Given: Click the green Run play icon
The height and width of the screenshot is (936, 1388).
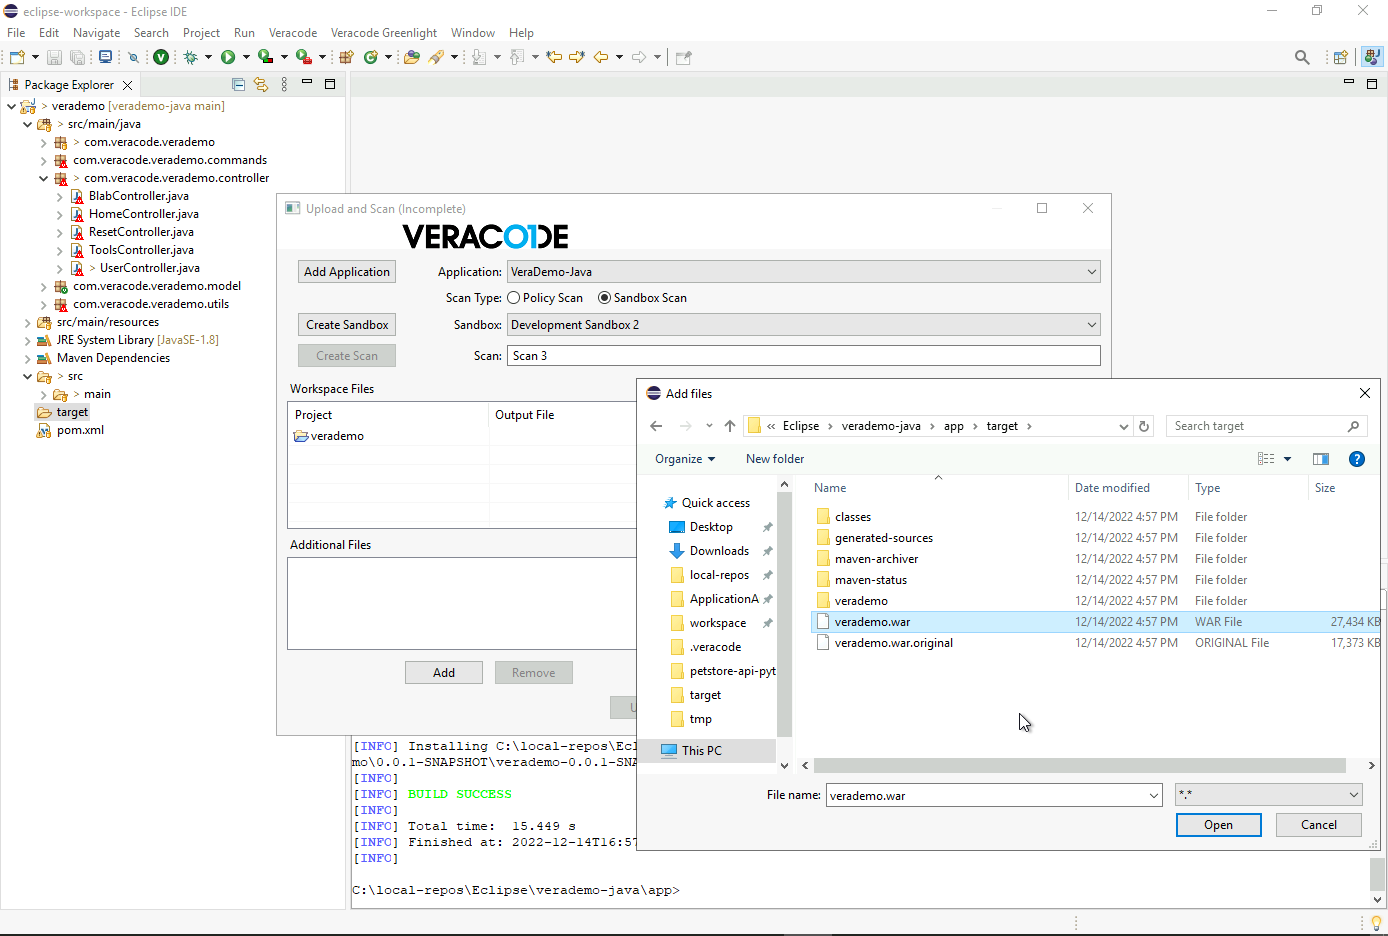Looking at the screenshot, I should point(228,58).
